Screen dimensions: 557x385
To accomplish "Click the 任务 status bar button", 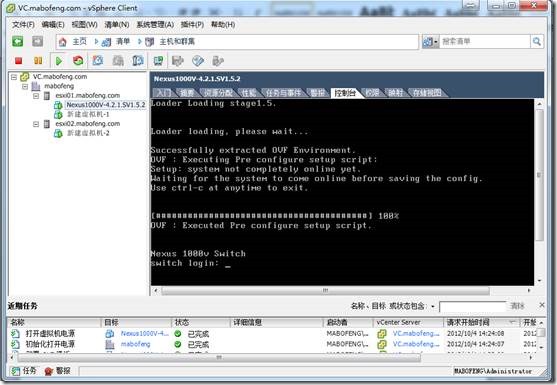I will [x=24, y=371].
